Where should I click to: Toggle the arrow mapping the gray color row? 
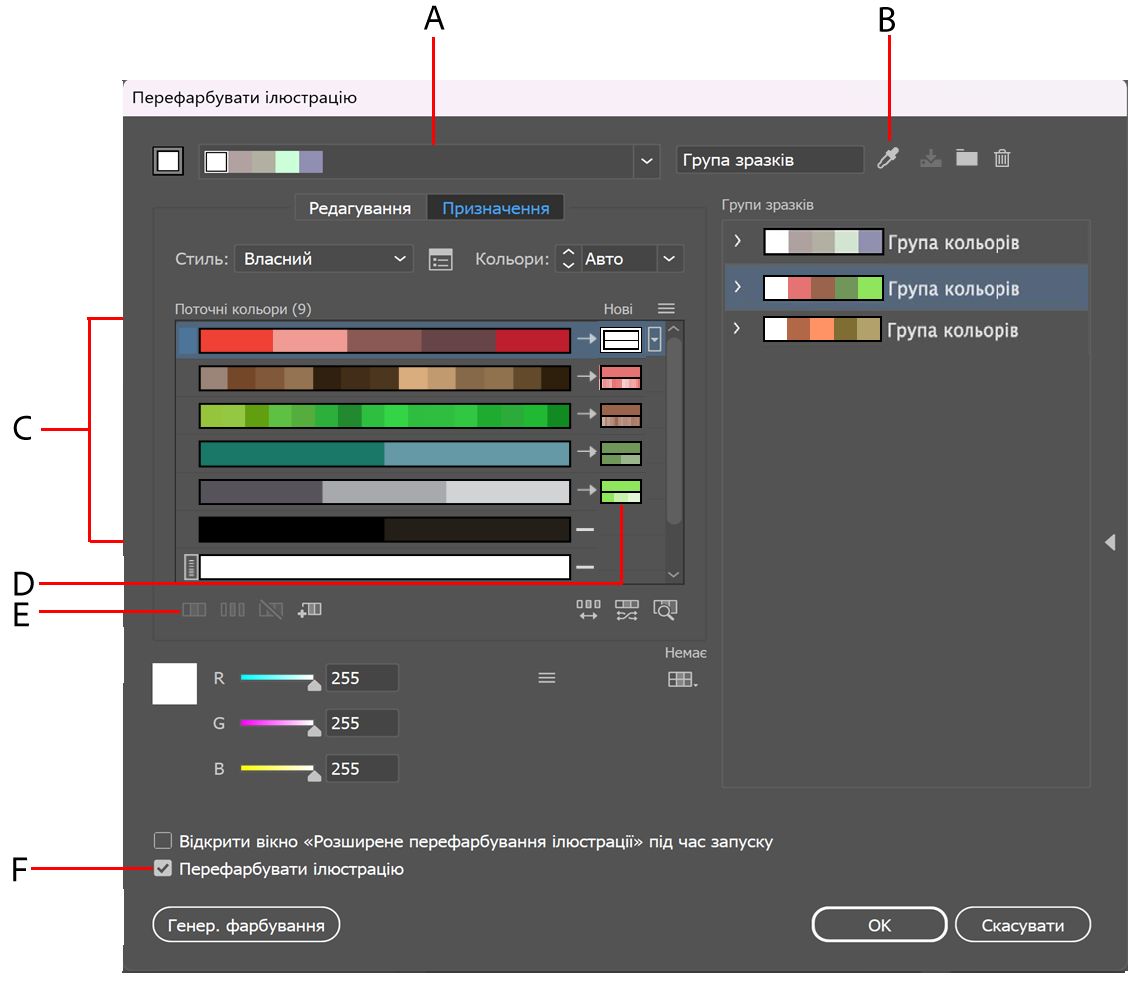(587, 490)
